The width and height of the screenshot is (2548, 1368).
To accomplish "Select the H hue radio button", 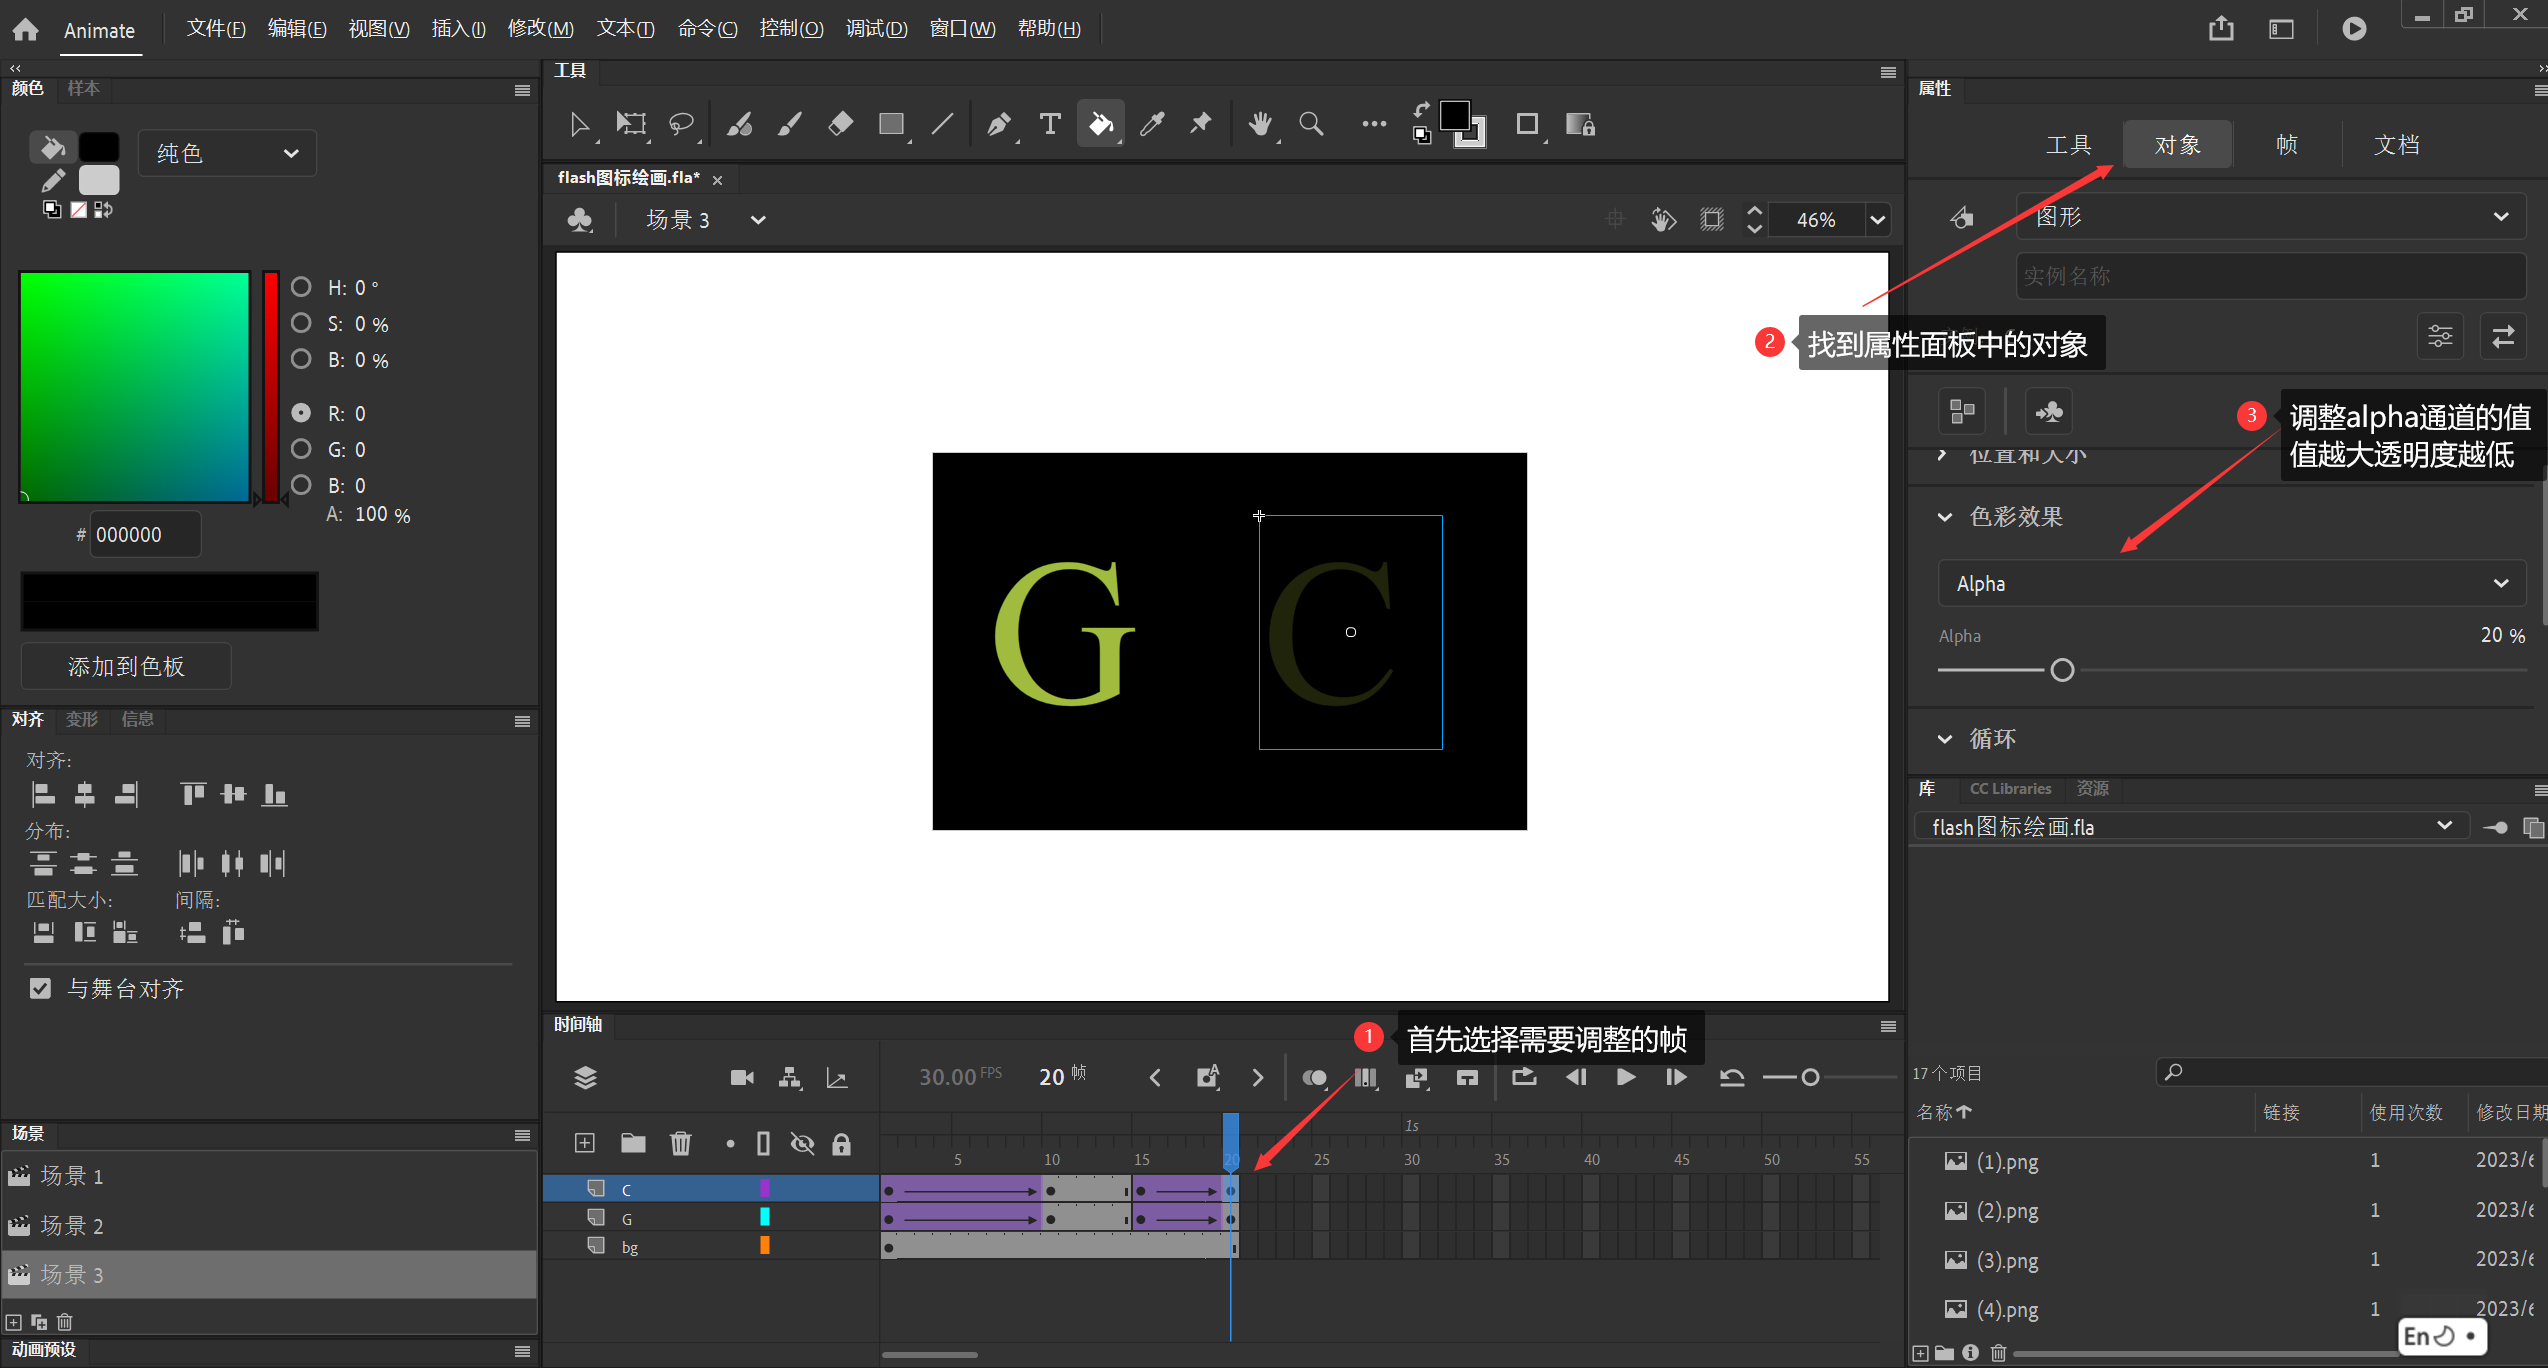I will (x=301, y=287).
